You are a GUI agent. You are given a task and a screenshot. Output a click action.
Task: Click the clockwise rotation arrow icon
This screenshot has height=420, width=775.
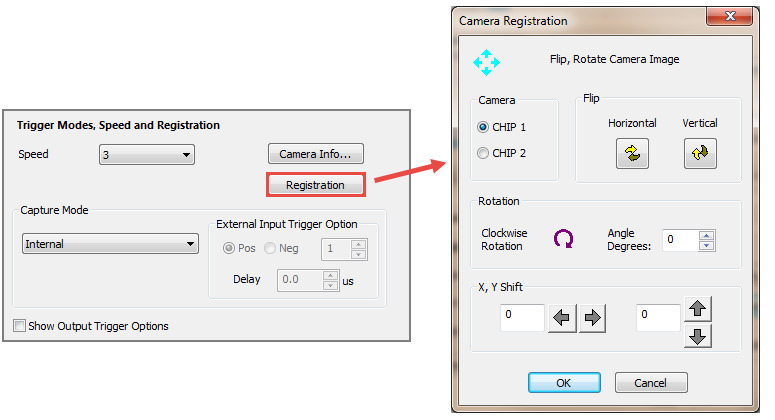tap(565, 238)
